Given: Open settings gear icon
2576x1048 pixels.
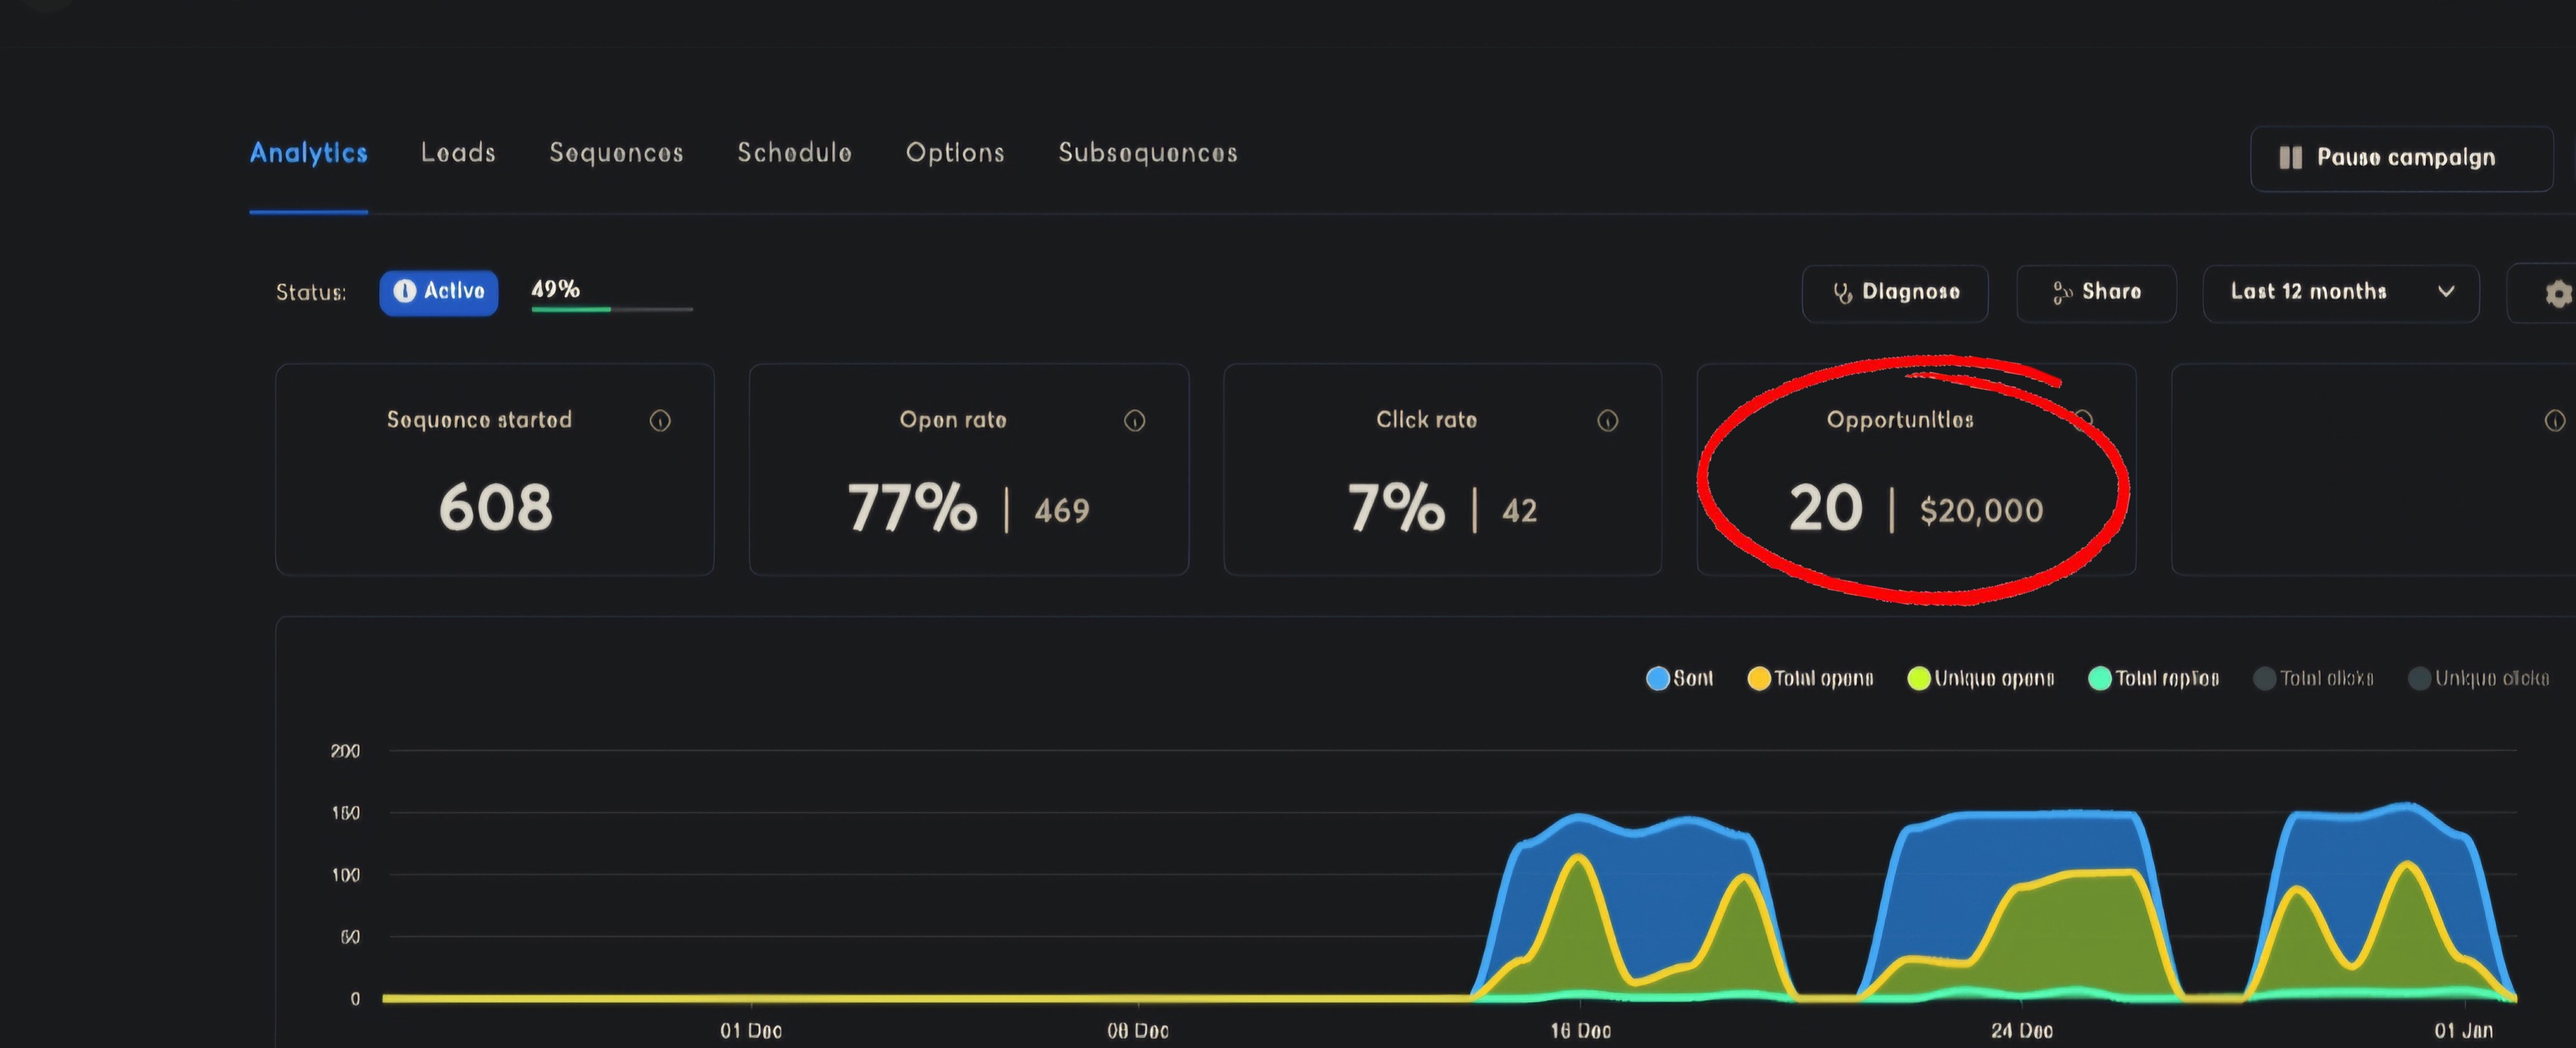Looking at the screenshot, I should point(2558,294).
